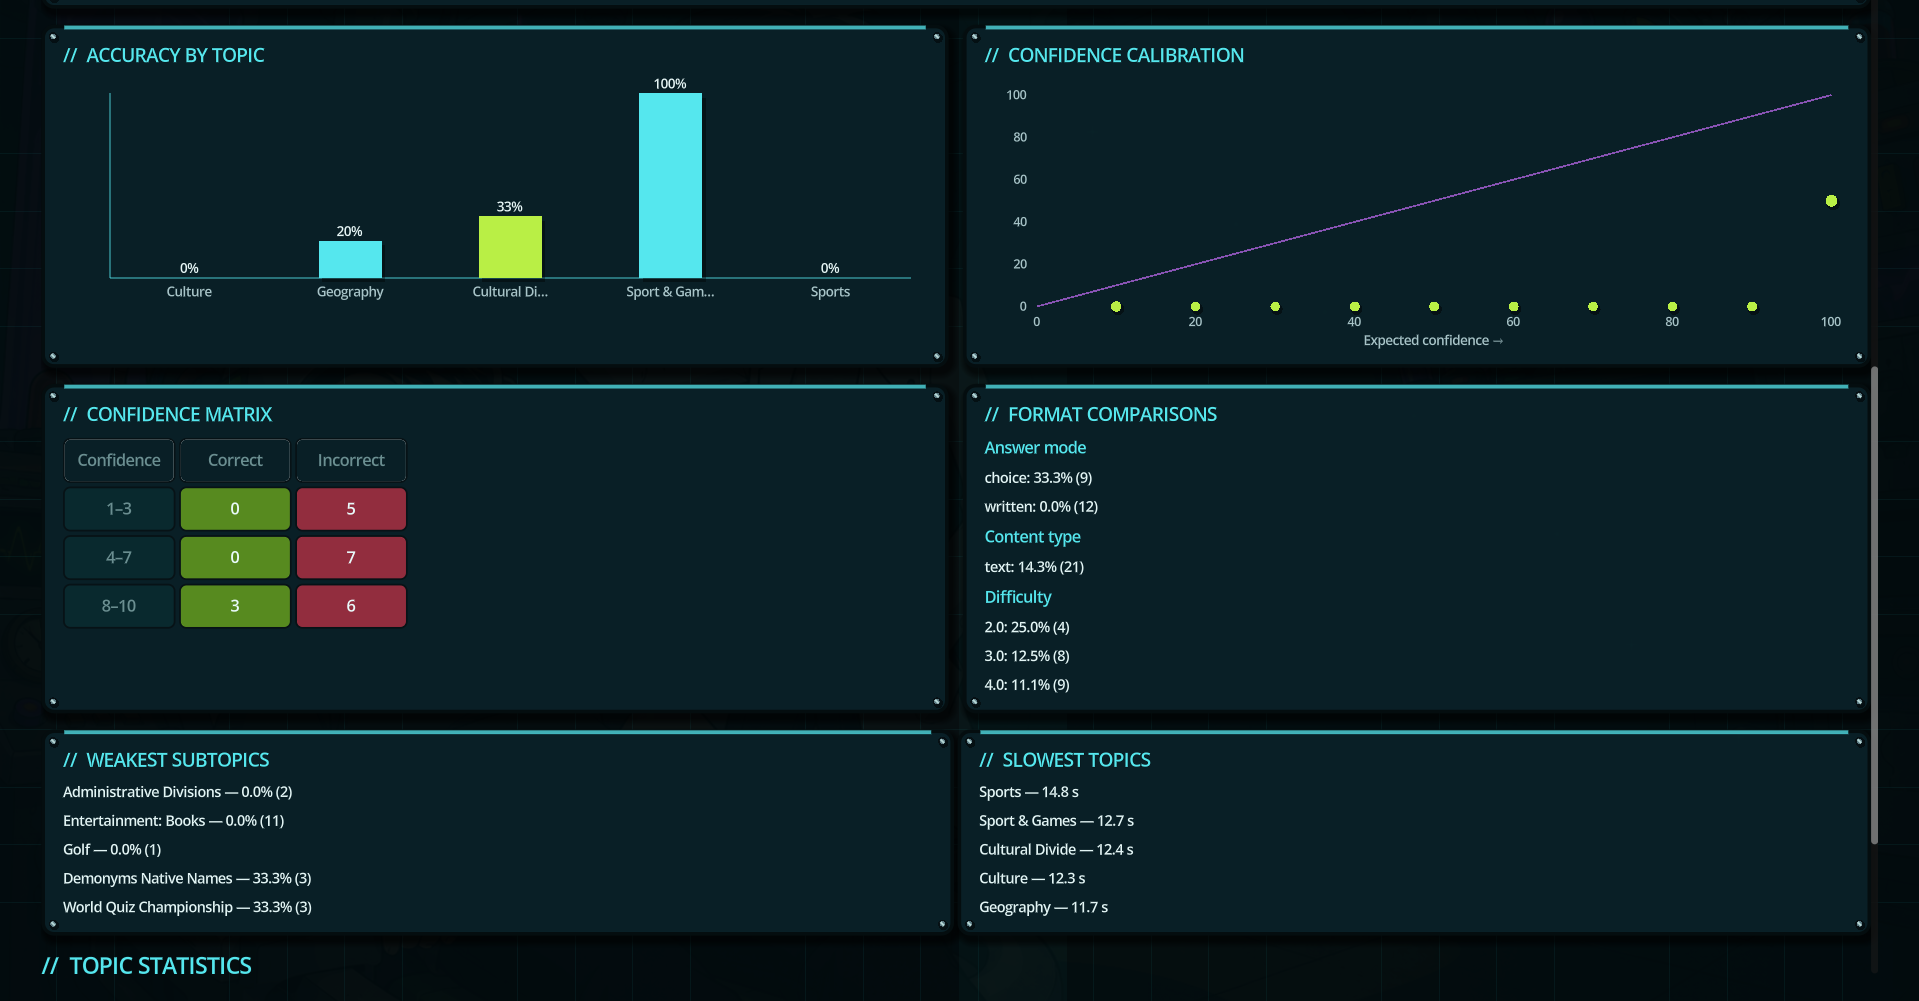The height and width of the screenshot is (1001, 1919).
Task: Click Geography — 11.7 s row
Action: 1043,907
